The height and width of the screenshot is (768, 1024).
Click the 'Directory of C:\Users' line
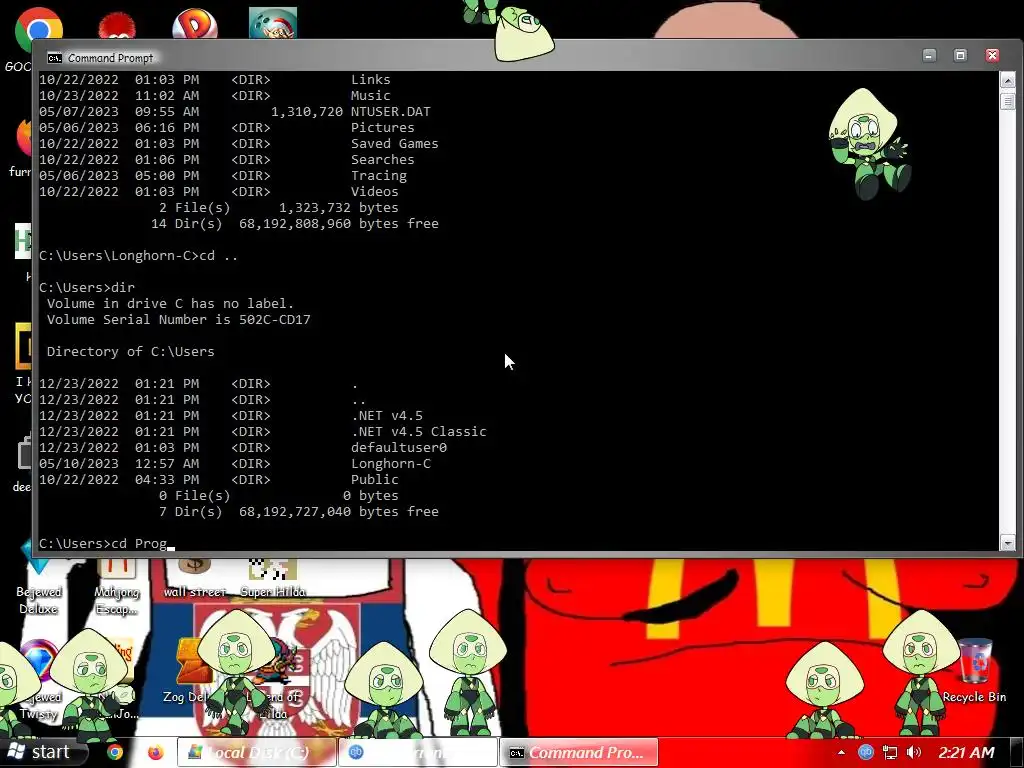coord(130,351)
